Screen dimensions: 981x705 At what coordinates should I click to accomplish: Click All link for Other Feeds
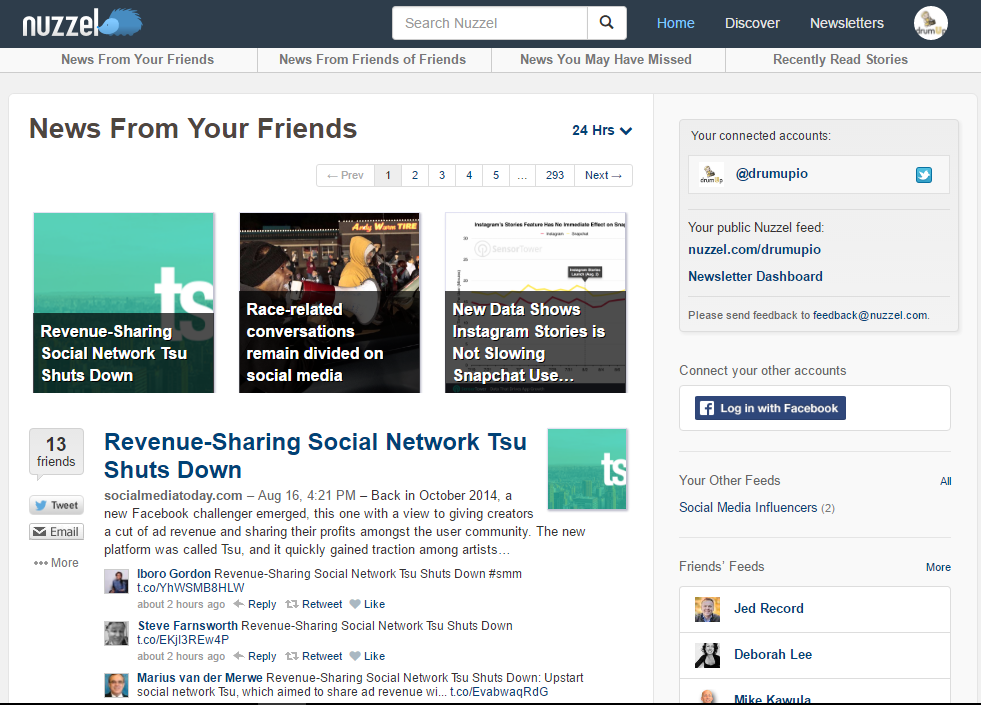tap(945, 481)
